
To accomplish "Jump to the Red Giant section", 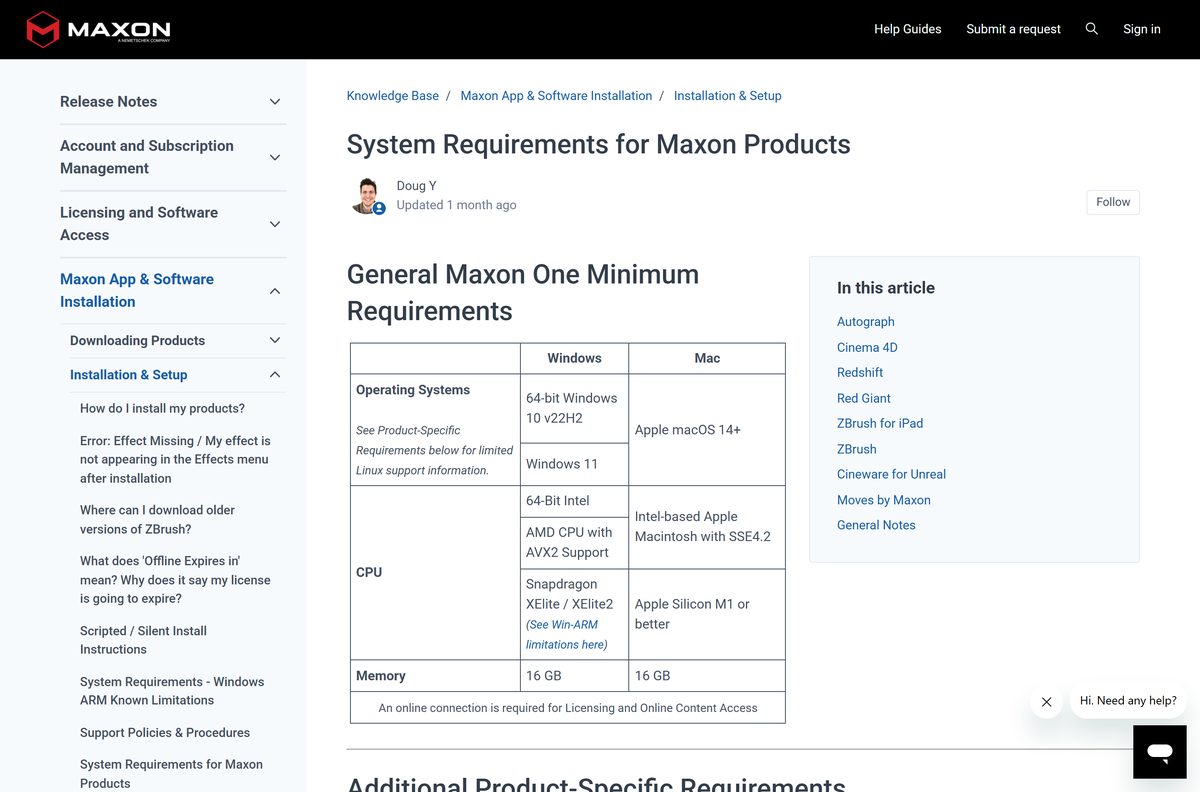I will coord(864,398).
